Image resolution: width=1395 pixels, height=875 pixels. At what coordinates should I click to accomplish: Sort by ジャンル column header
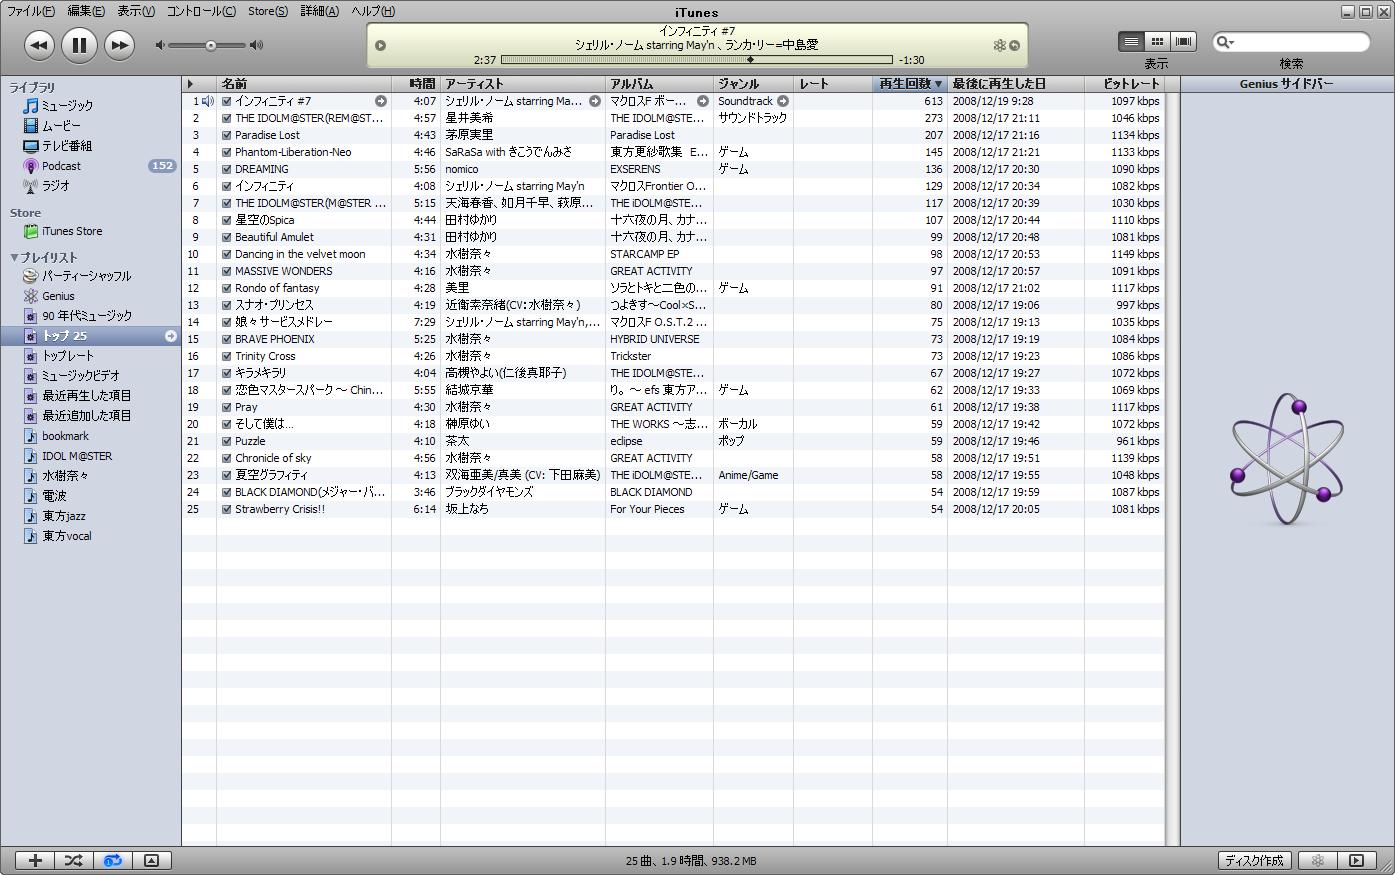tap(753, 84)
